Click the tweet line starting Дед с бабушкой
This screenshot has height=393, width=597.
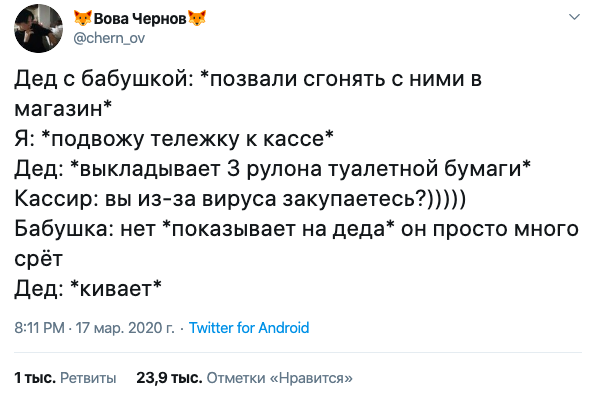[248, 79]
